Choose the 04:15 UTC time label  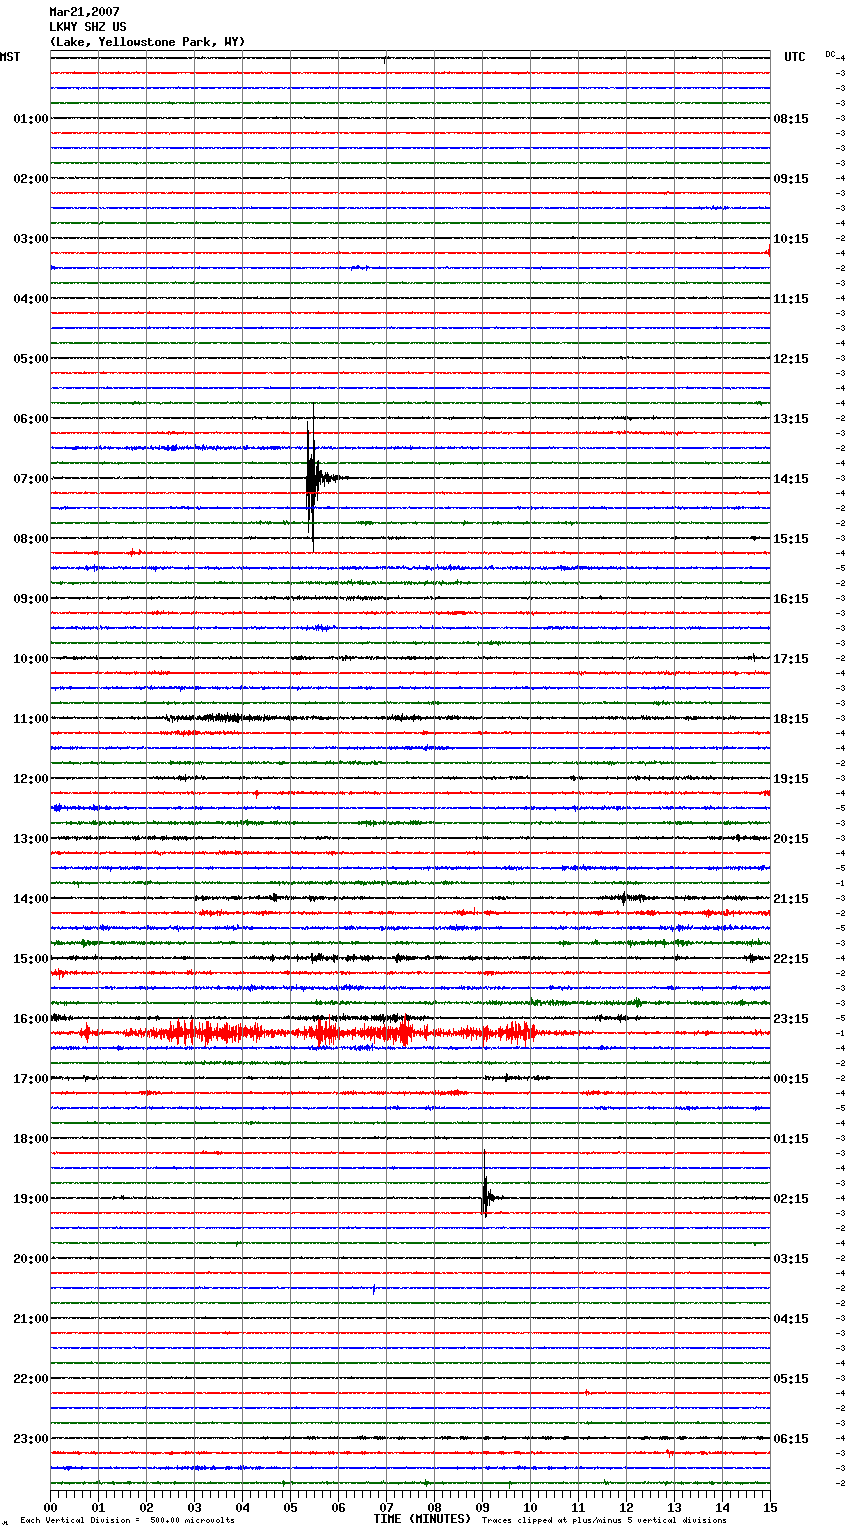791,1319
